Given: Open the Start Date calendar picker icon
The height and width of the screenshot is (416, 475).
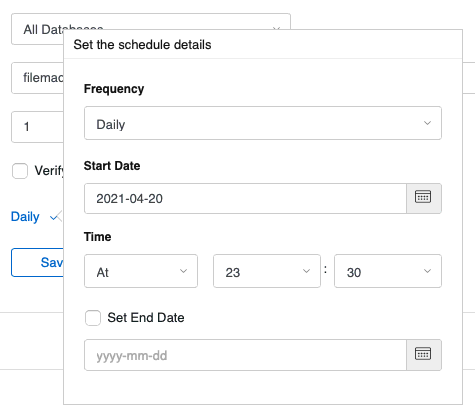Looking at the screenshot, I should (424, 198).
